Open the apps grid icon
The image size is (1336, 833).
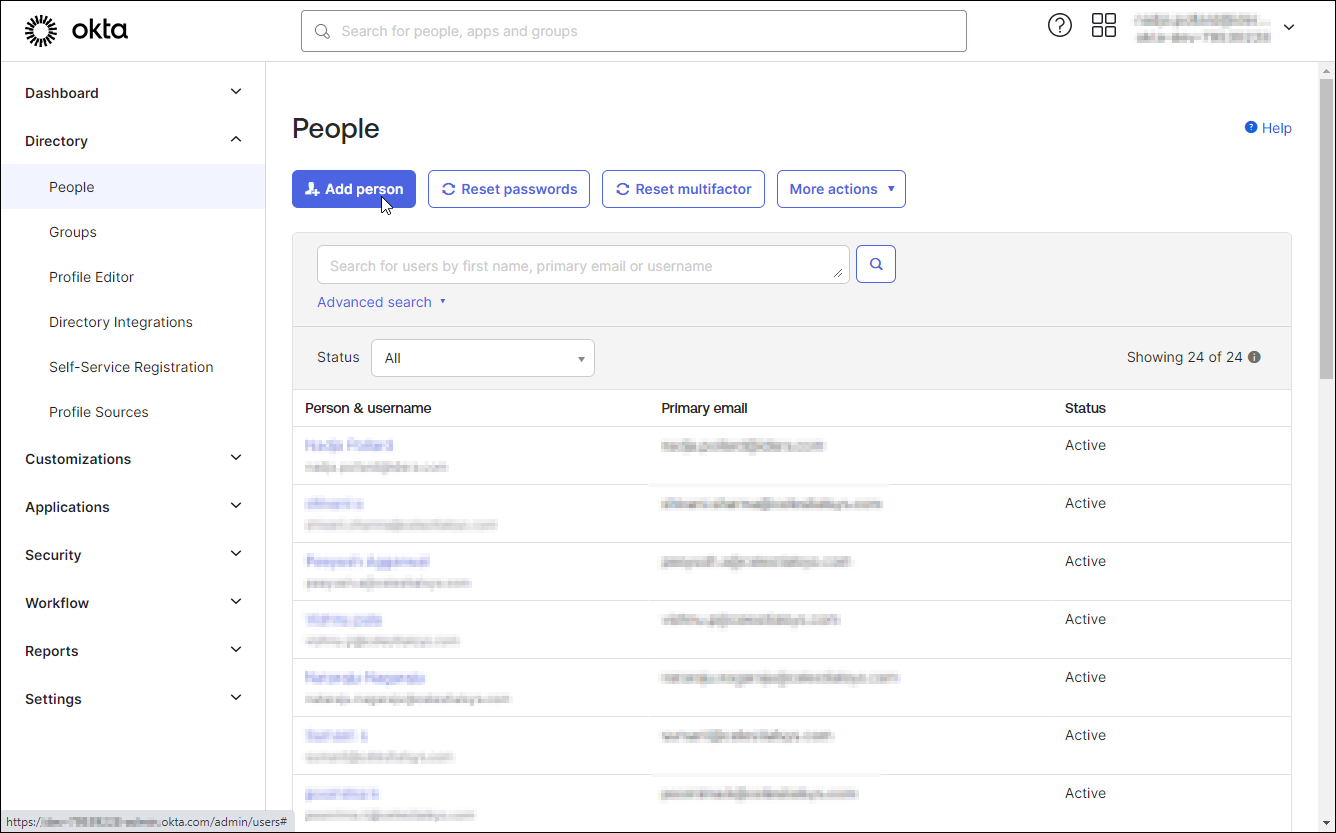(1104, 26)
